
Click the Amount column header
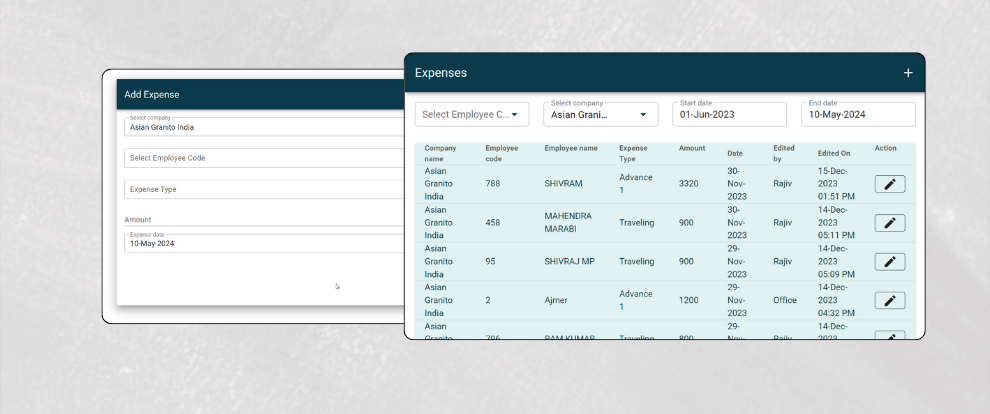pos(692,149)
